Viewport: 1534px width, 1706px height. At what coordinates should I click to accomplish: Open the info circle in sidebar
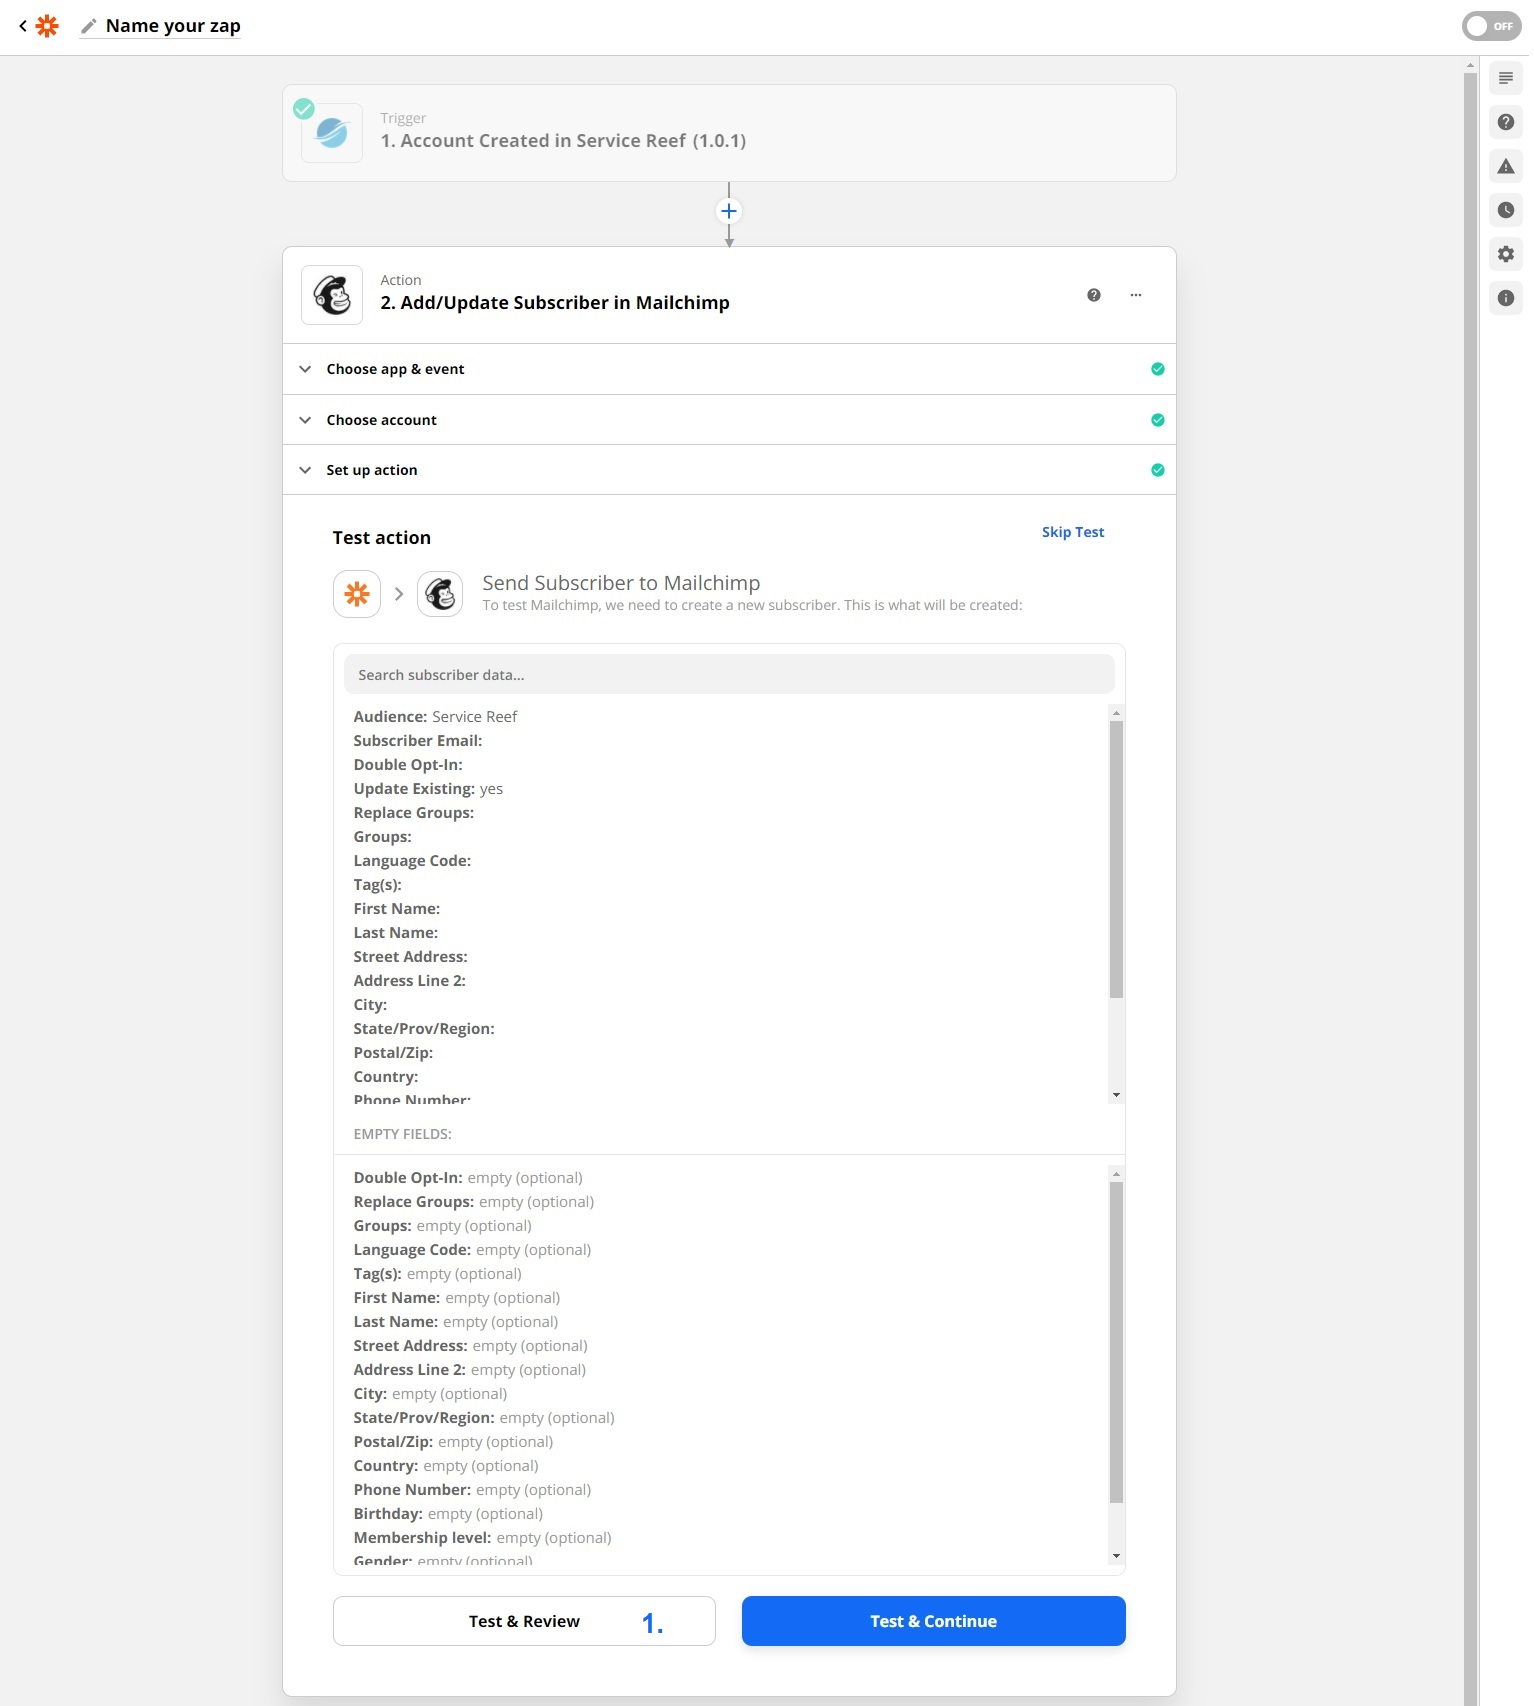[1506, 298]
